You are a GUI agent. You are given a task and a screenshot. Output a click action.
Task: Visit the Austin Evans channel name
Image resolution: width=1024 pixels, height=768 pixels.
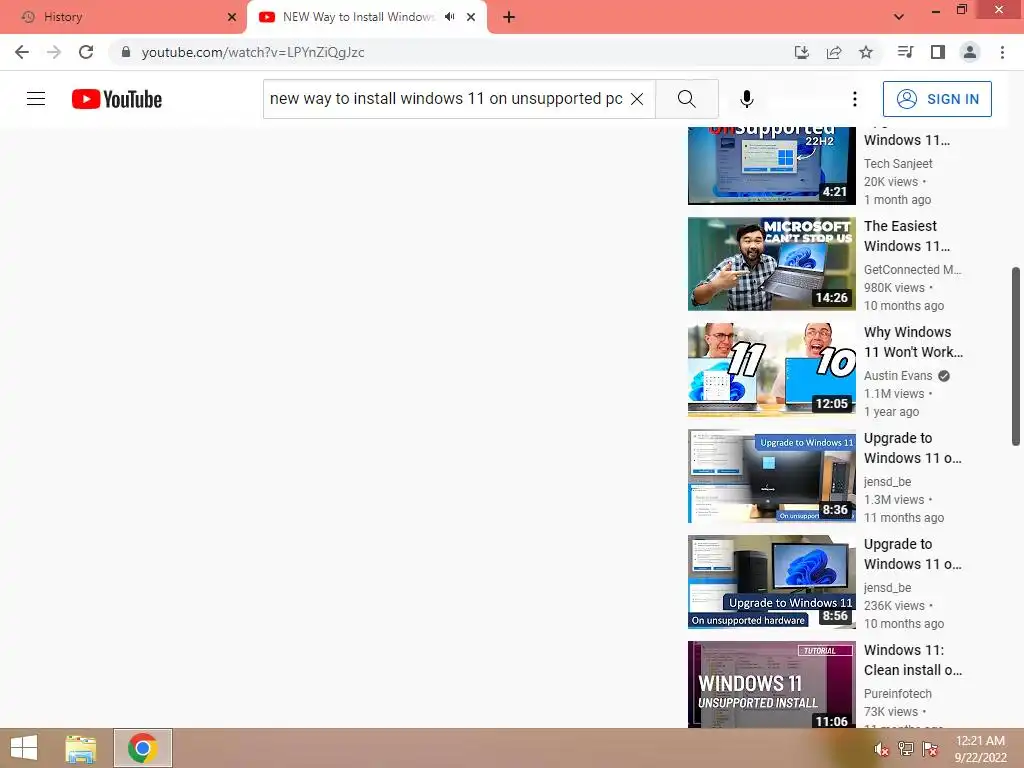[898, 376]
